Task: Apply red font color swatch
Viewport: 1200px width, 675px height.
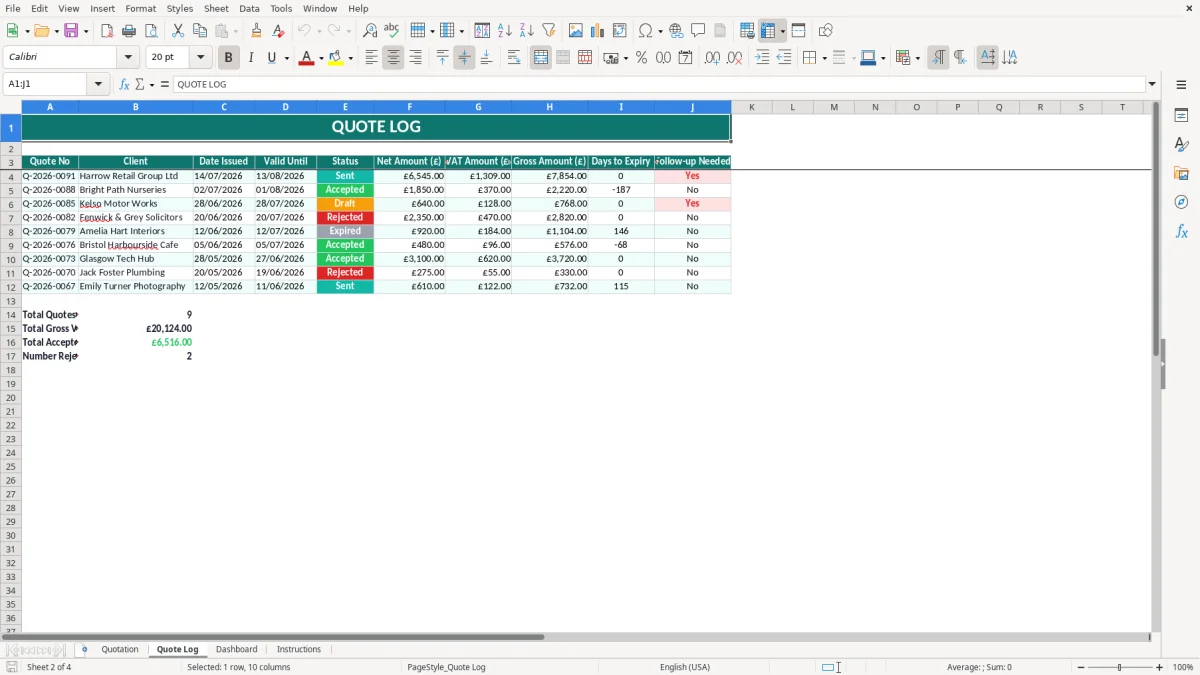Action: [306, 58]
